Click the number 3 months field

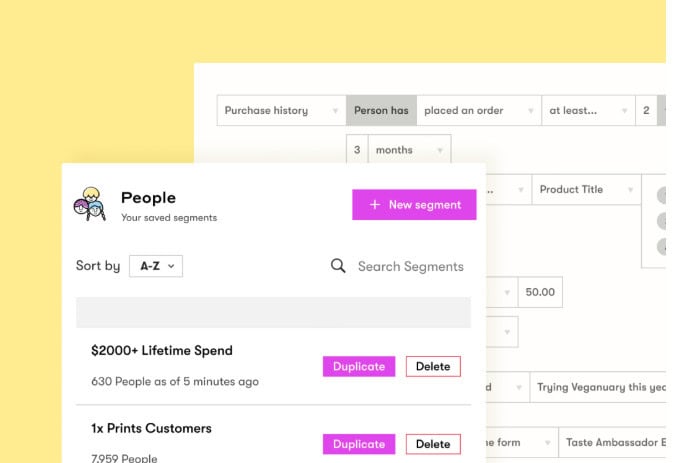click(x=357, y=150)
